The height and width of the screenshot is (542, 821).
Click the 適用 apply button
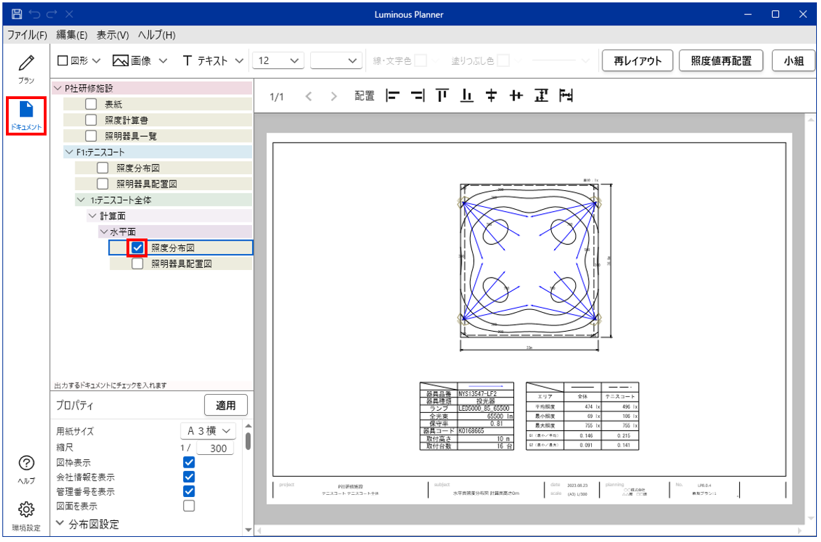(x=225, y=405)
